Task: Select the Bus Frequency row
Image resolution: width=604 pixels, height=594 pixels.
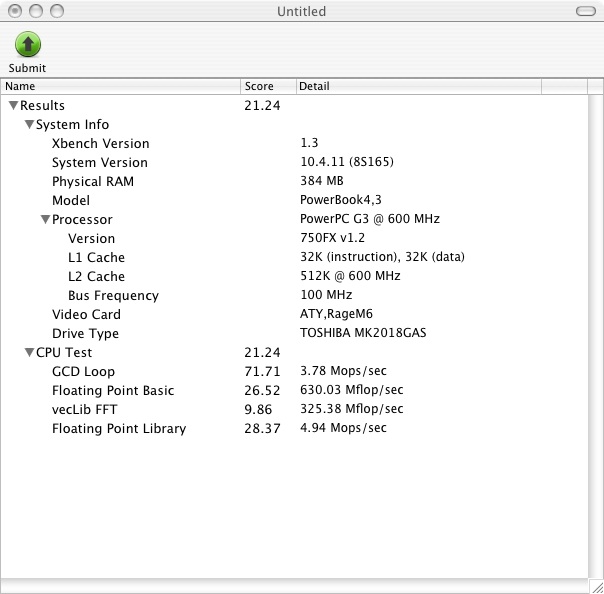Action: pyautogui.click(x=113, y=296)
